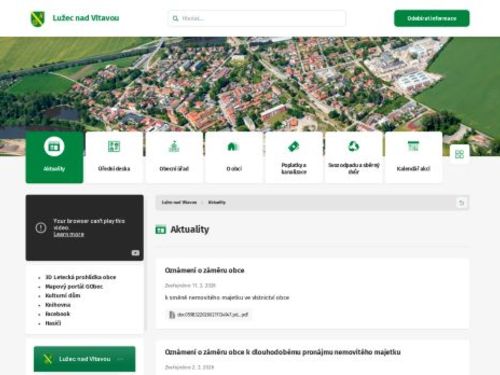Focus the Hledat search input field
This screenshot has height=375, width=500.
click(x=257, y=18)
